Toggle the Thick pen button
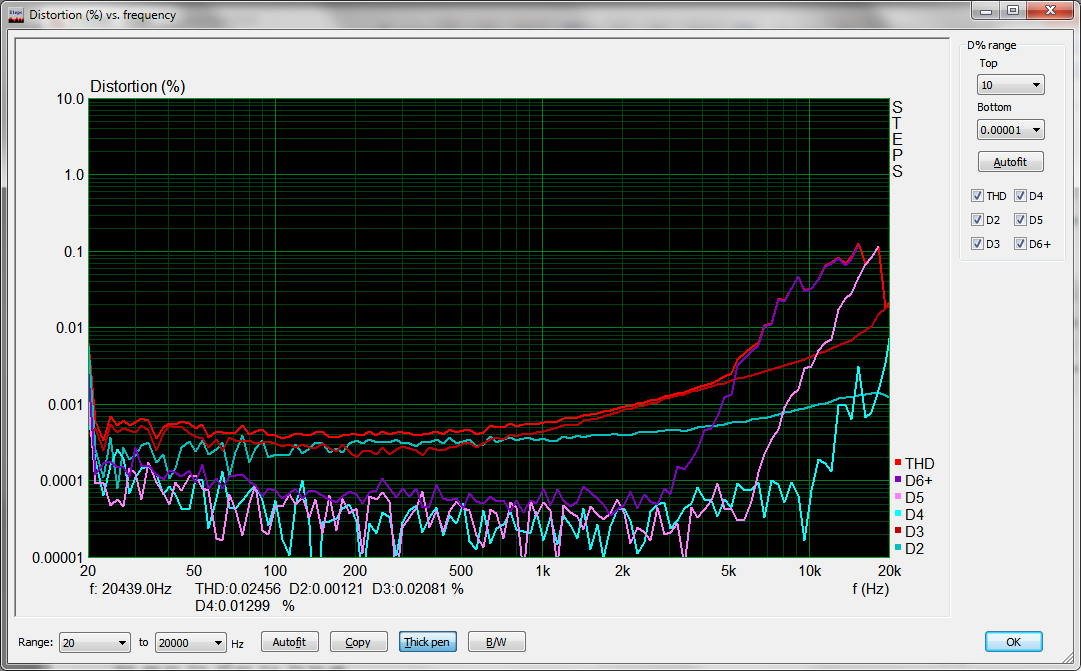The height and width of the screenshot is (671, 1081). 426,642
